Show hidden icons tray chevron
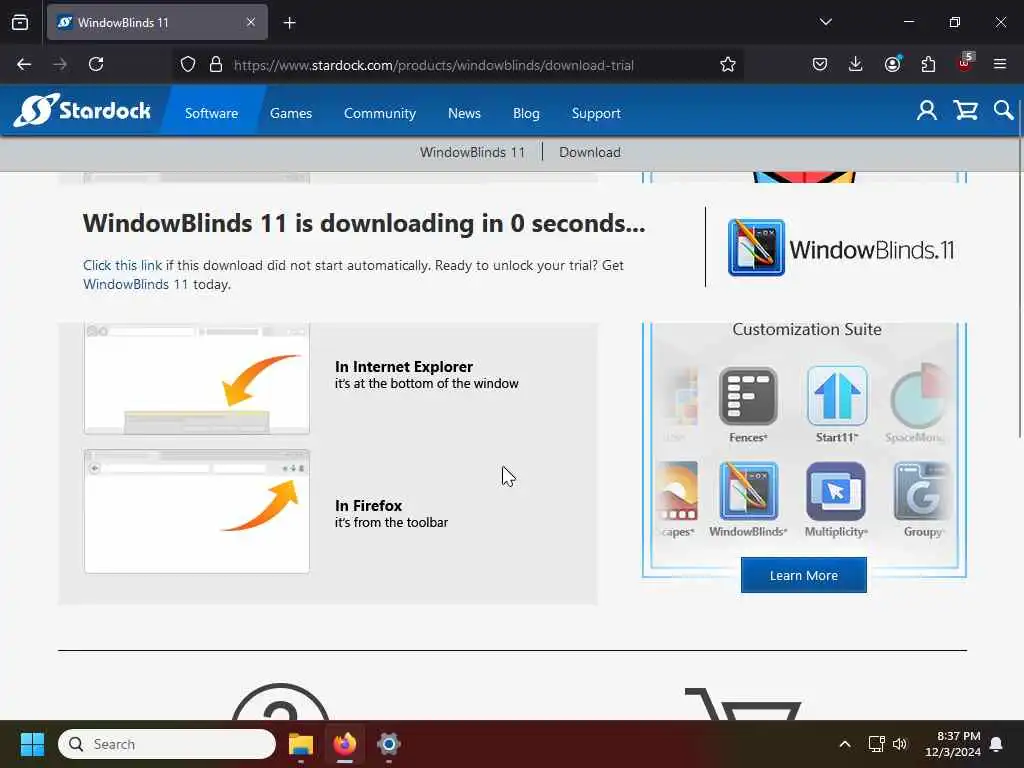The height and width of the screenshot is (768, 1024). point(844,744)
